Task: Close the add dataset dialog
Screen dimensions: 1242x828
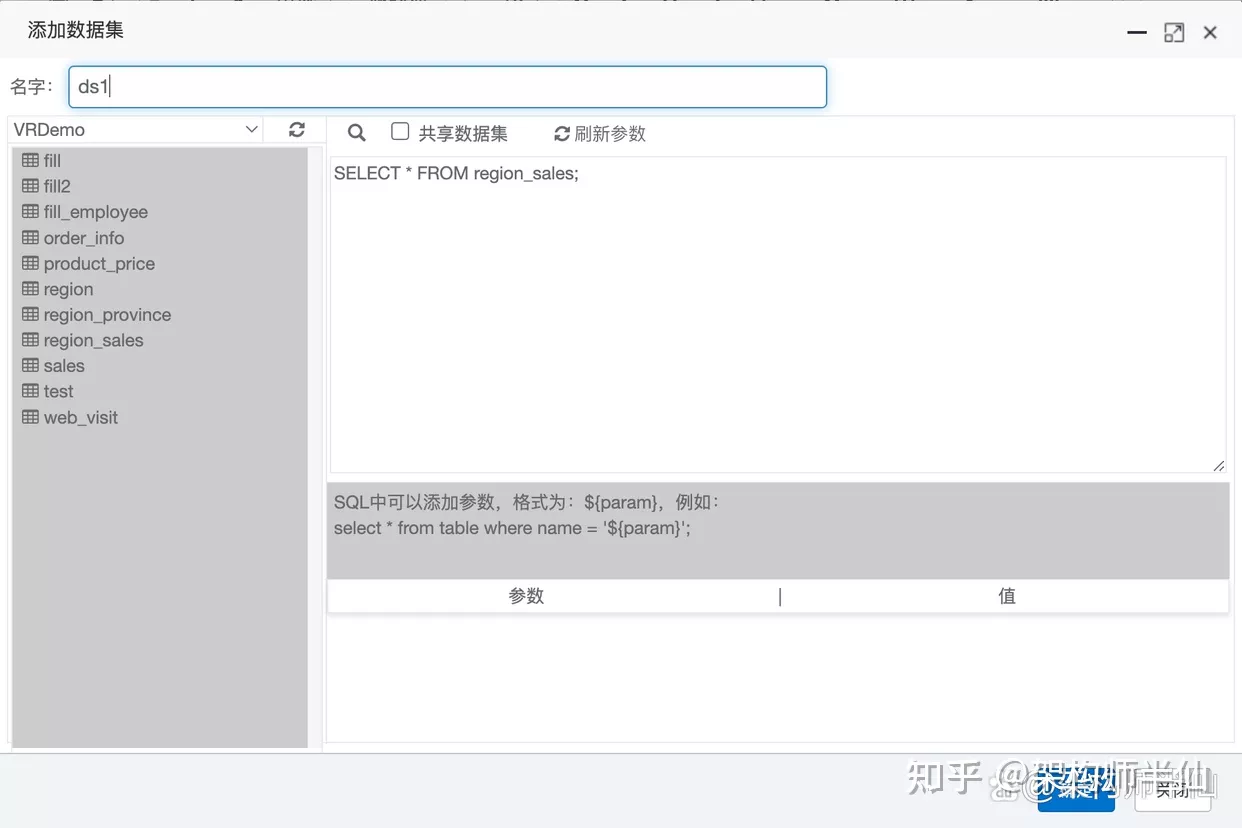Action: pyautogui.click(x=1210, y=32)
